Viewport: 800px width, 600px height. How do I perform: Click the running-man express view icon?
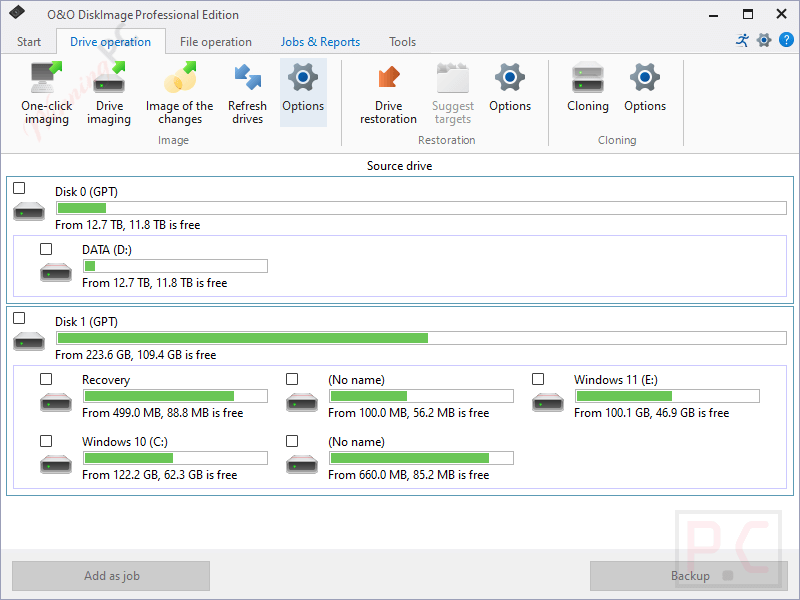743,40
